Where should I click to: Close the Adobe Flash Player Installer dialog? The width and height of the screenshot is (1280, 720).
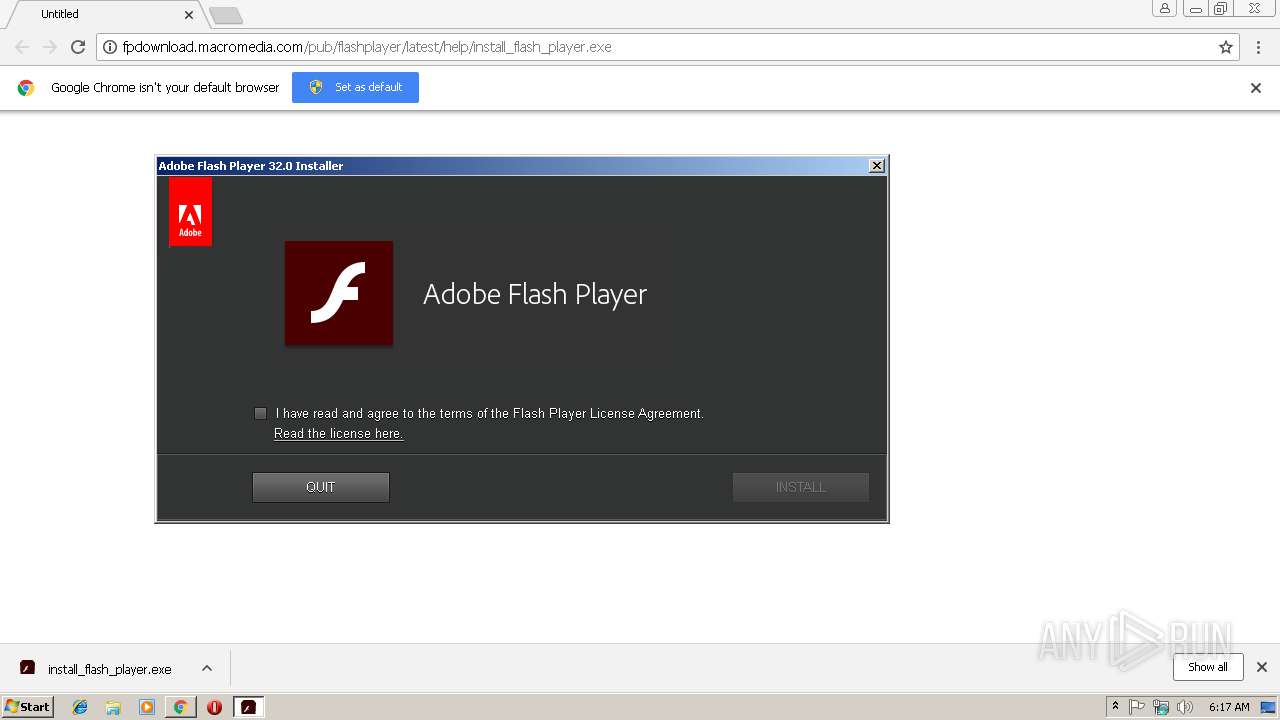coord(877,166)
